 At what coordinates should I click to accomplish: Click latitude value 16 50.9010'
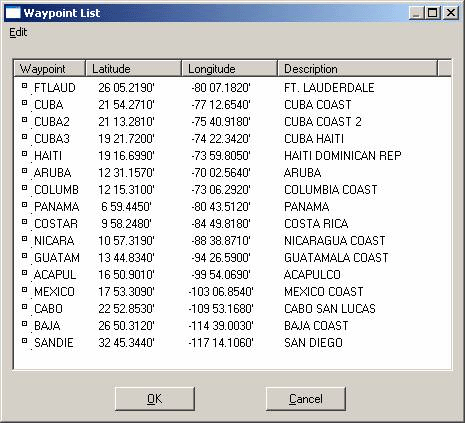[x=126, y=275]
